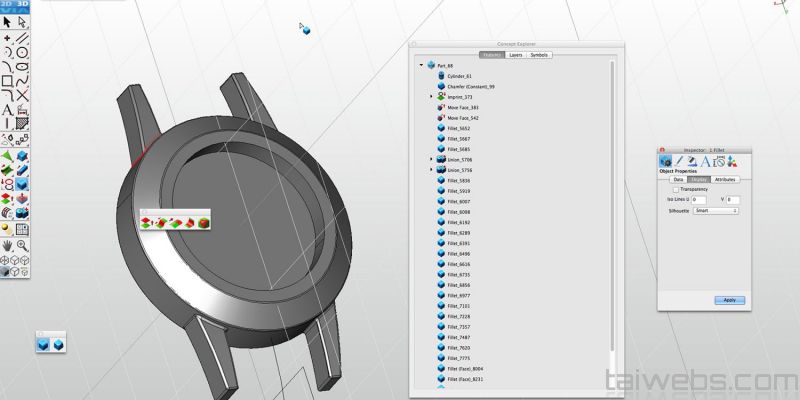Screen dimensions: 800x400
Task: Click the Cylinder_61 feature icon
Action: click(x=441, y=76)
